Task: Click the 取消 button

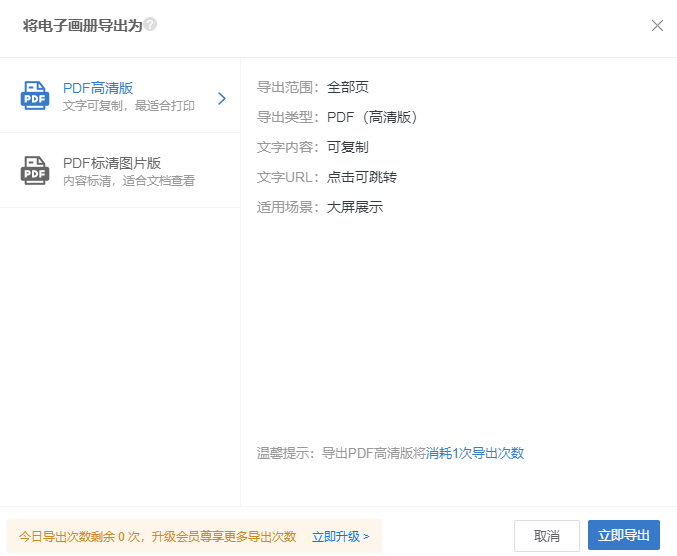Action: click(547, 536)
